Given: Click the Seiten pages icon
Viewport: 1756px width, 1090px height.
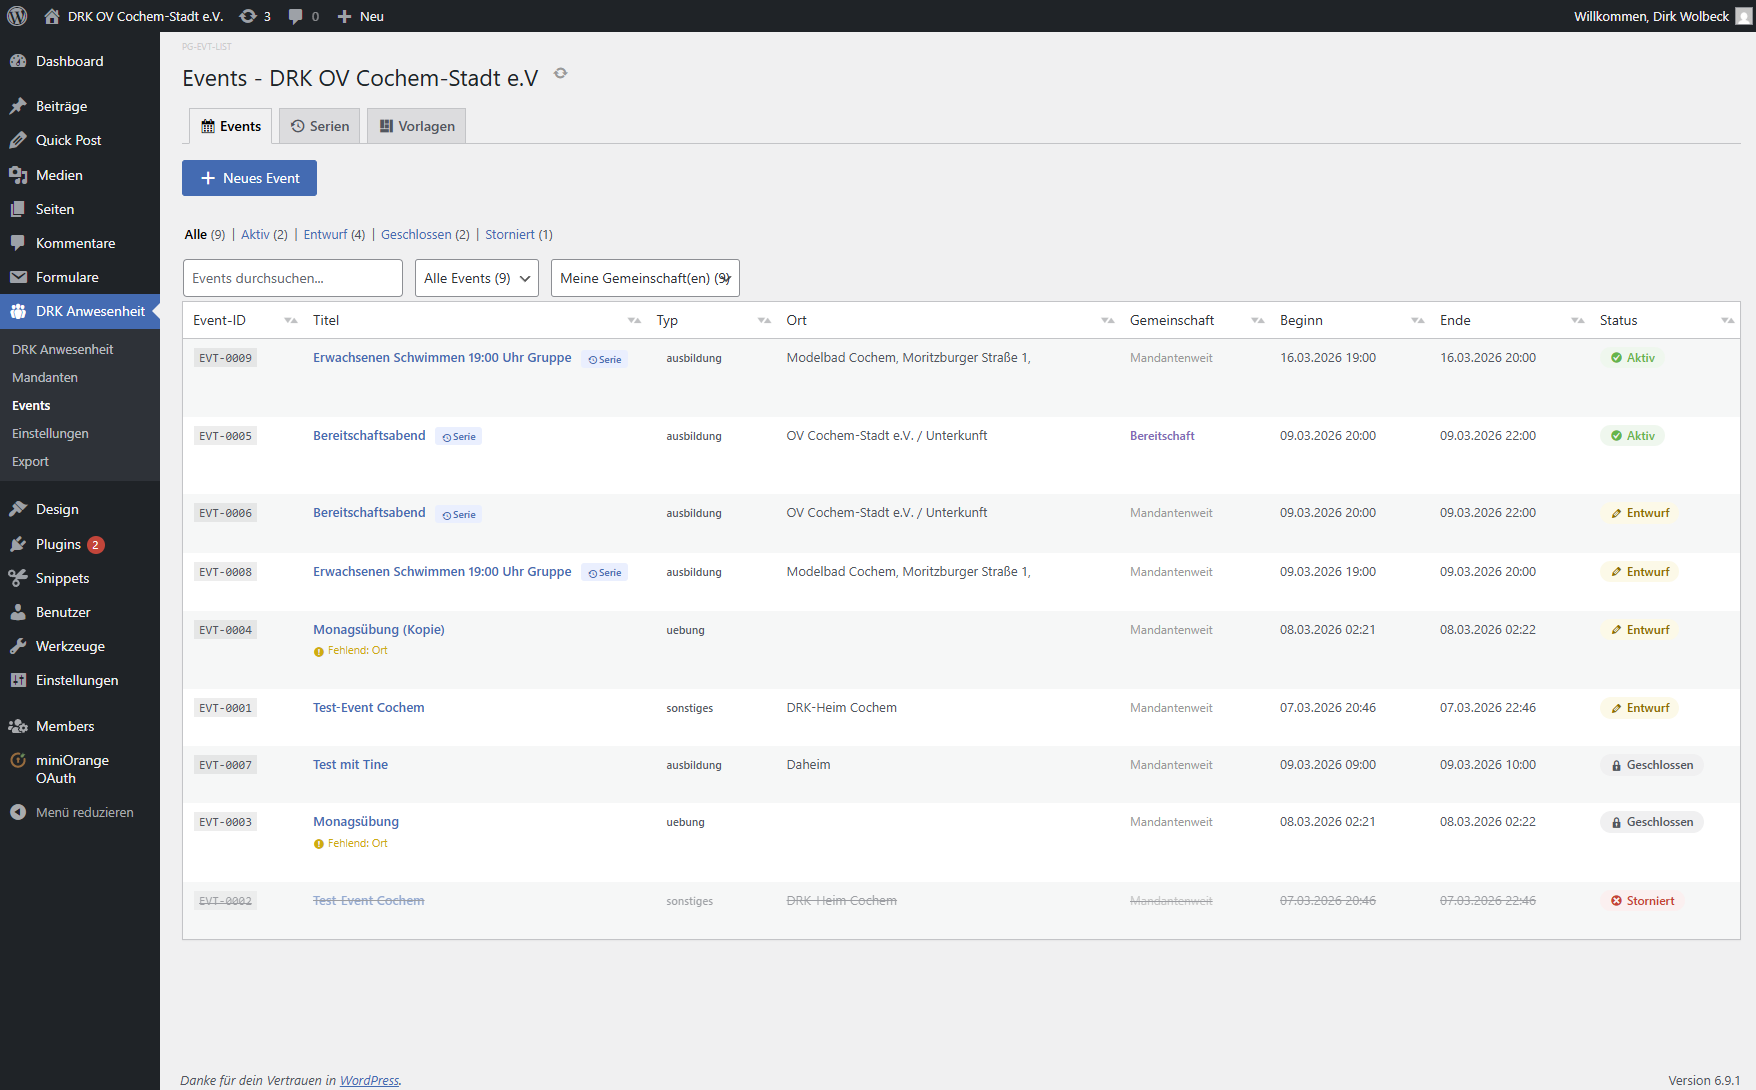Looking at the screenshot, I should (18, 209).
